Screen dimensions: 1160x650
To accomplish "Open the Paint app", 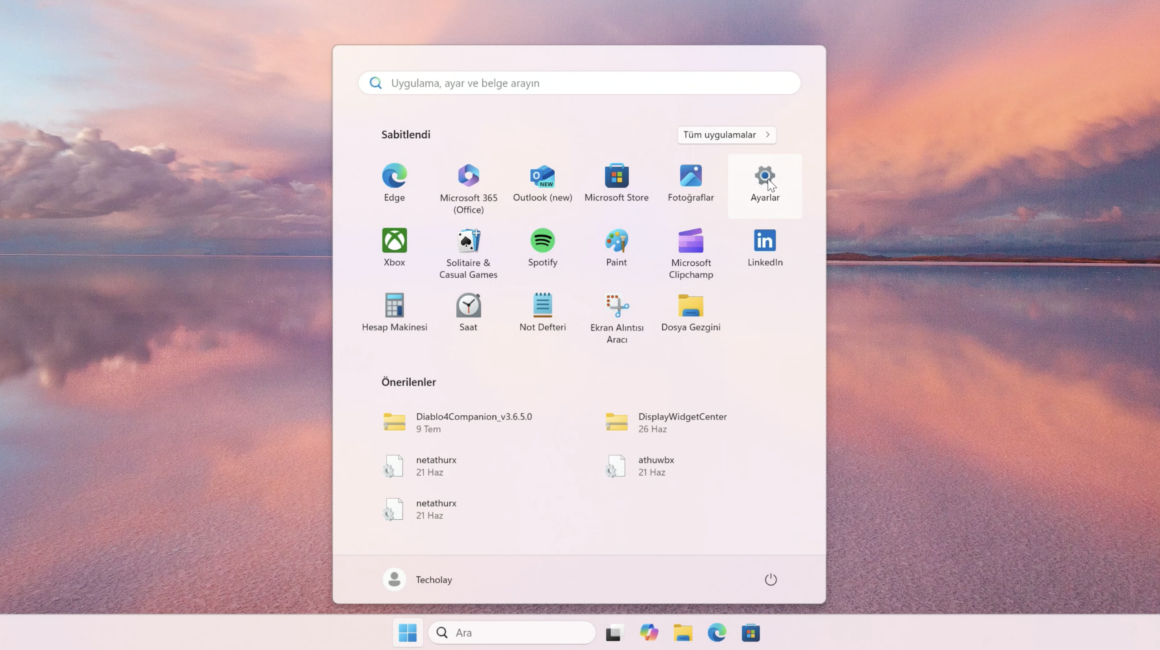I will (616, 248).
